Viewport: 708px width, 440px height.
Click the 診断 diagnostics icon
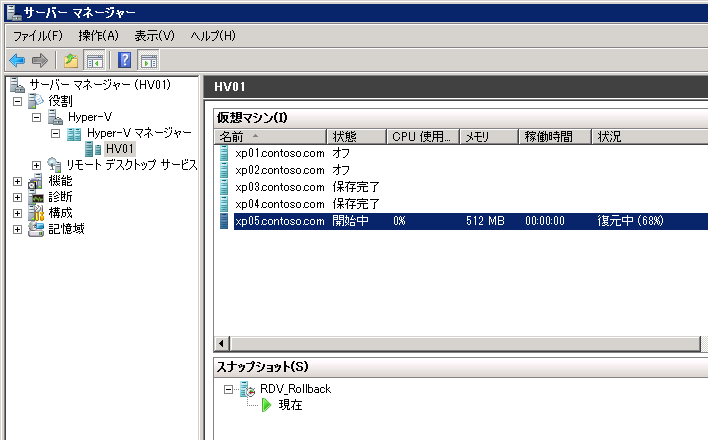click(36, 197)
